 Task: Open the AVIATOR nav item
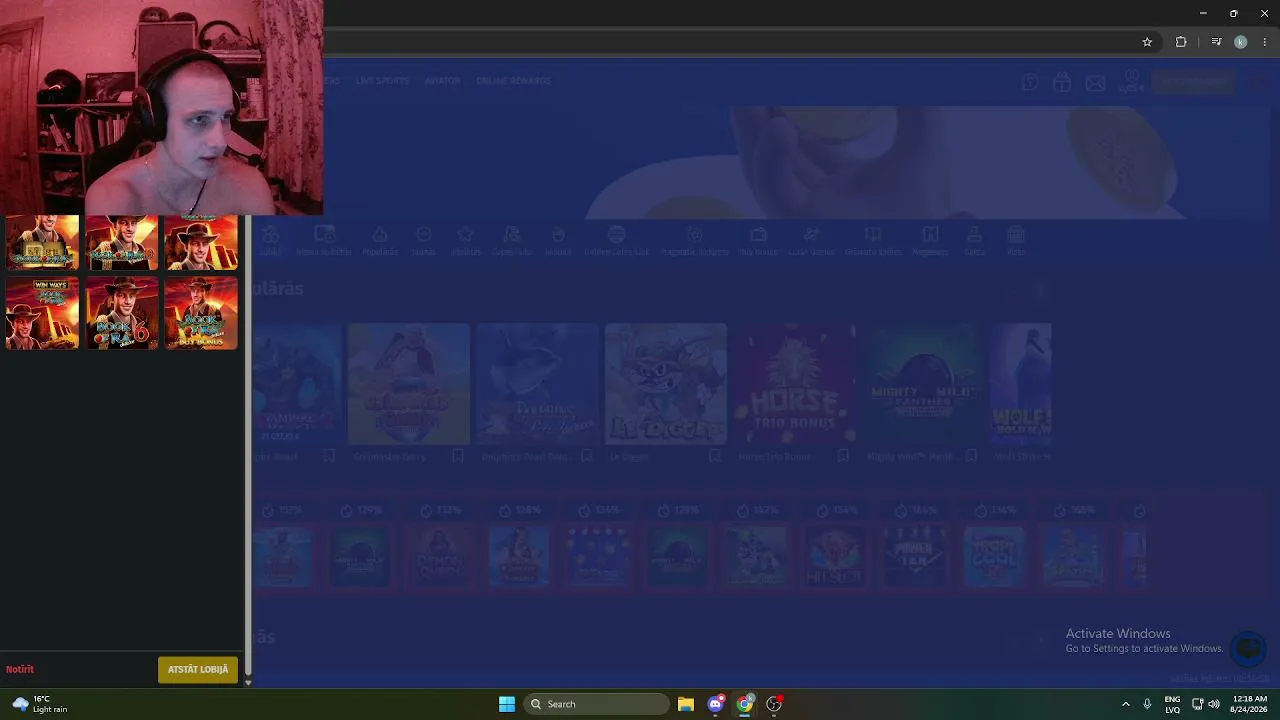click(442, 80)
